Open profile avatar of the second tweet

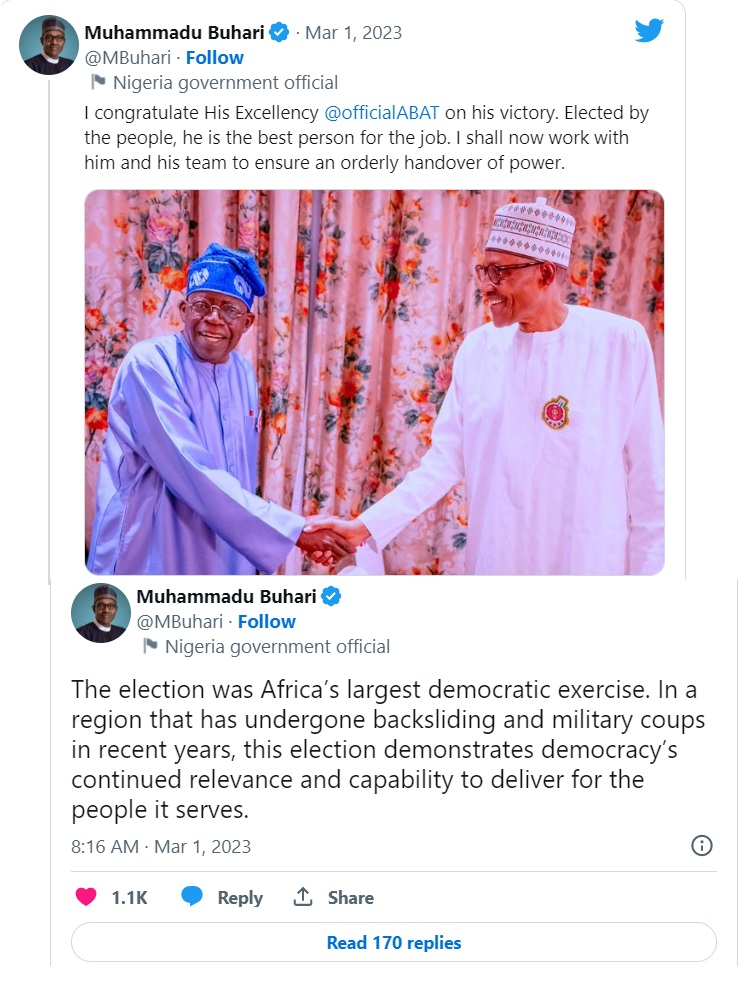pyautogui.click(x=101, y=612)
